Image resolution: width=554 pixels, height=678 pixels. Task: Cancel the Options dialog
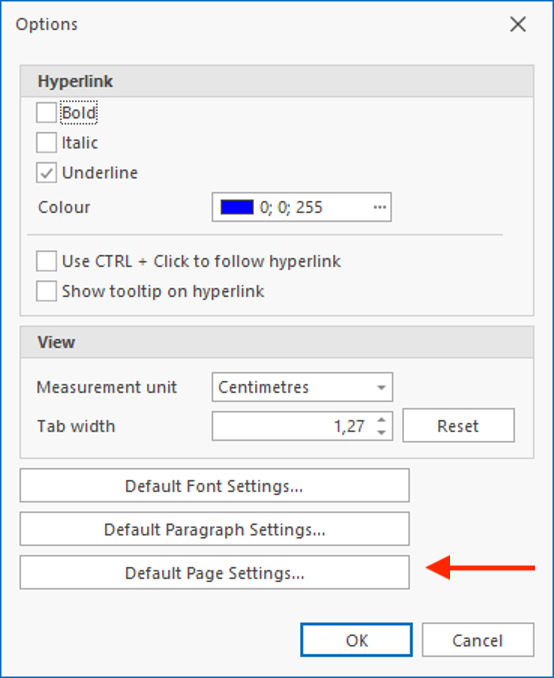click(478, 640)
